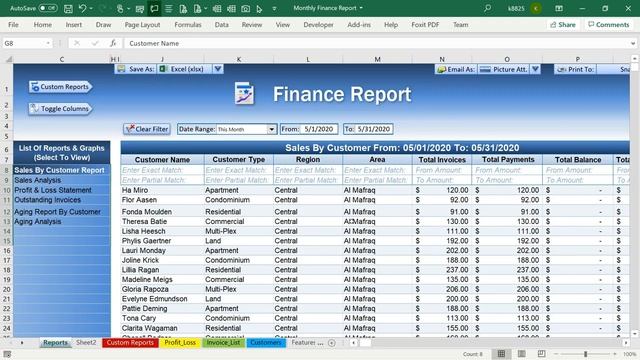
Task: Click the zoom out minus icon
Action: click(556, 354)
